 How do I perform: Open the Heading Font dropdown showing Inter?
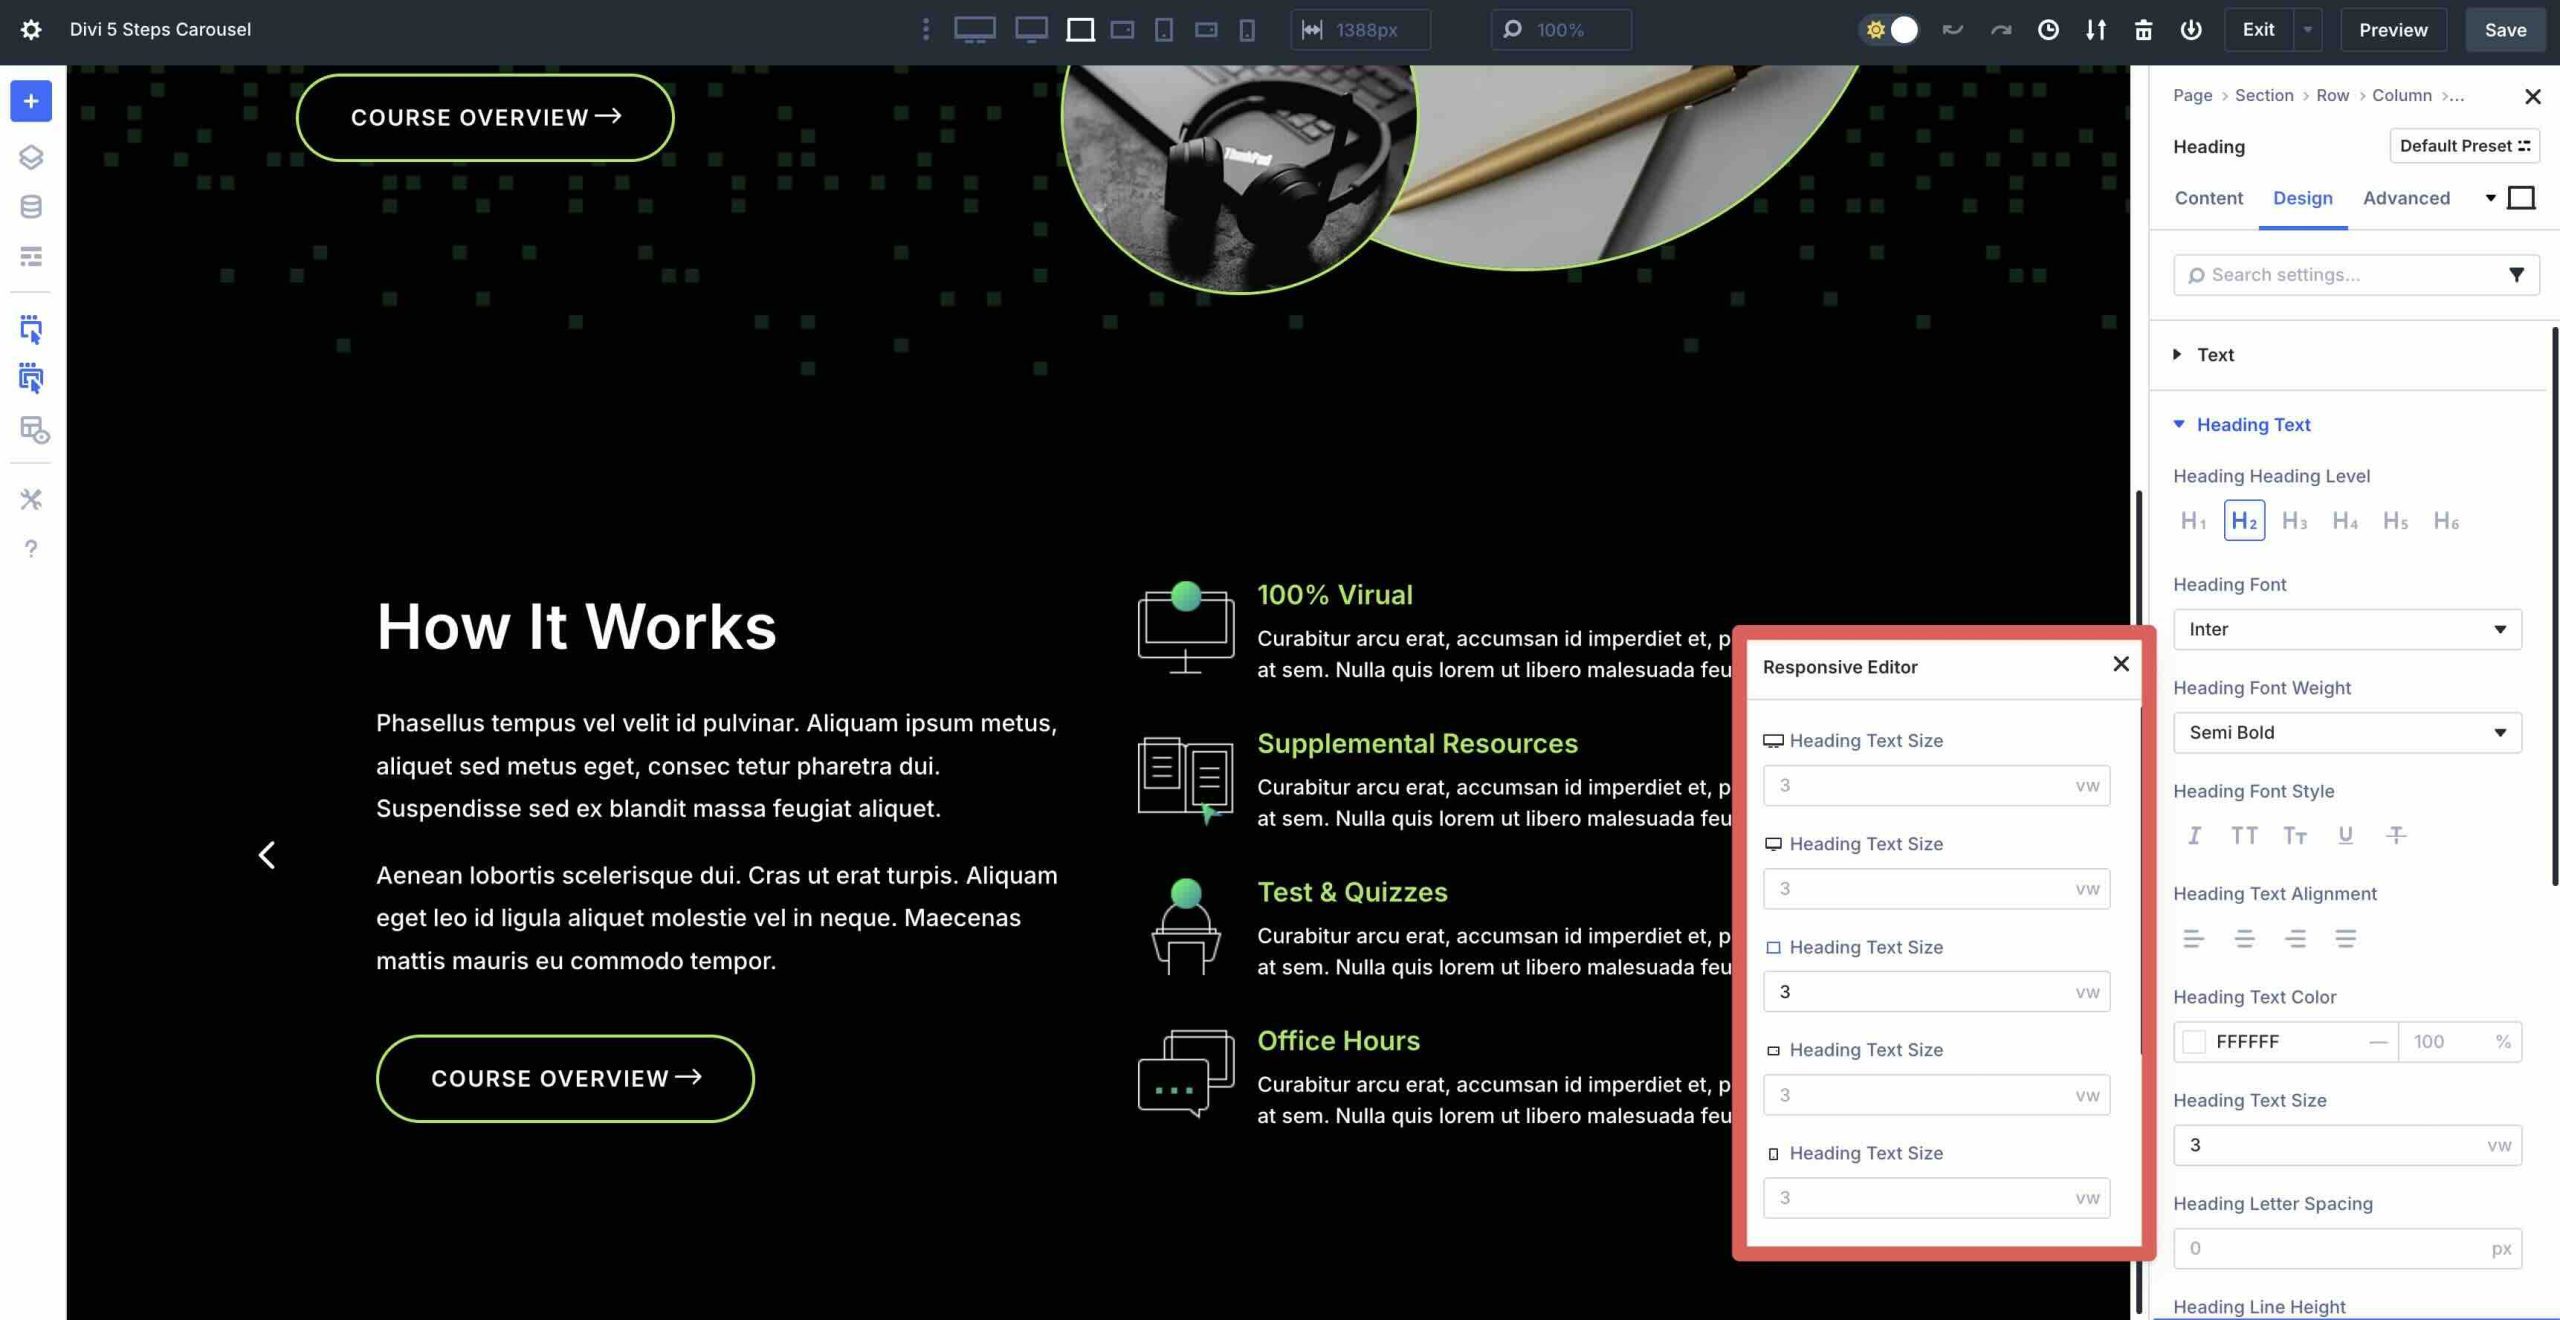click(2347, 630)
